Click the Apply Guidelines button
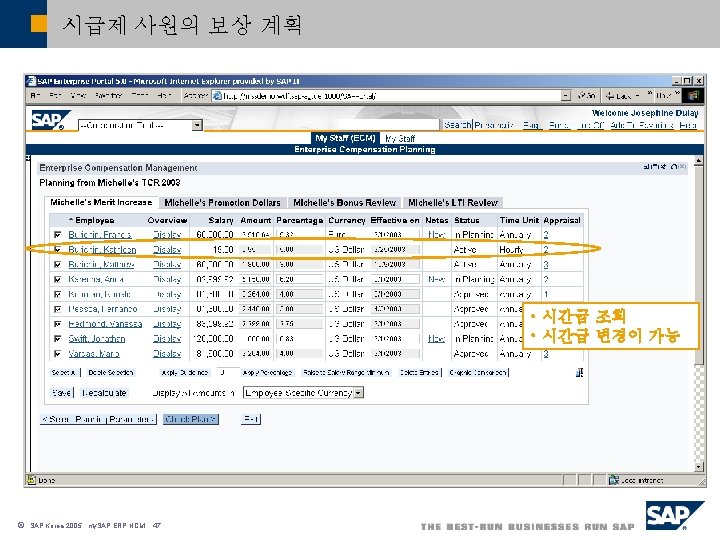This screenshot has width=720, height=540. pos(185,372)
